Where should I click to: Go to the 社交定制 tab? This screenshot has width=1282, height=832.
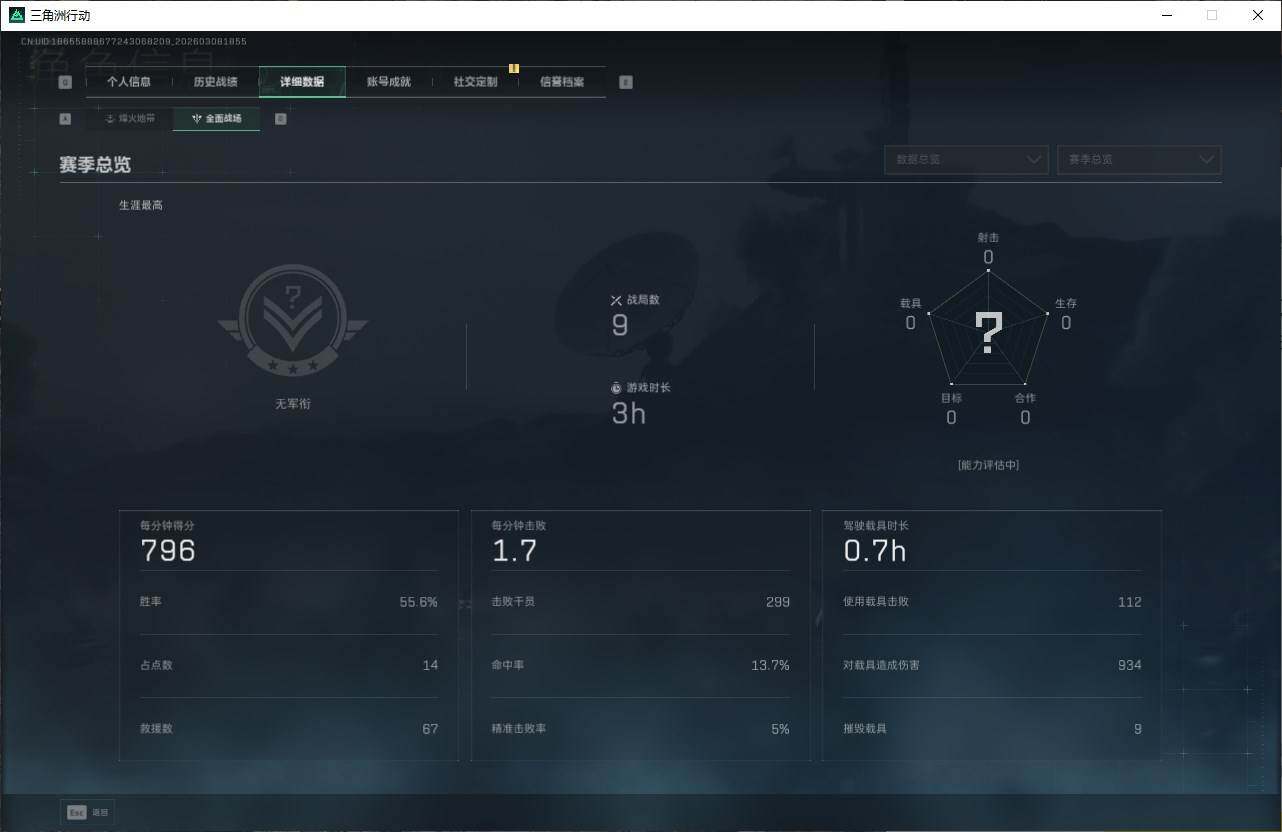point(475,82)
